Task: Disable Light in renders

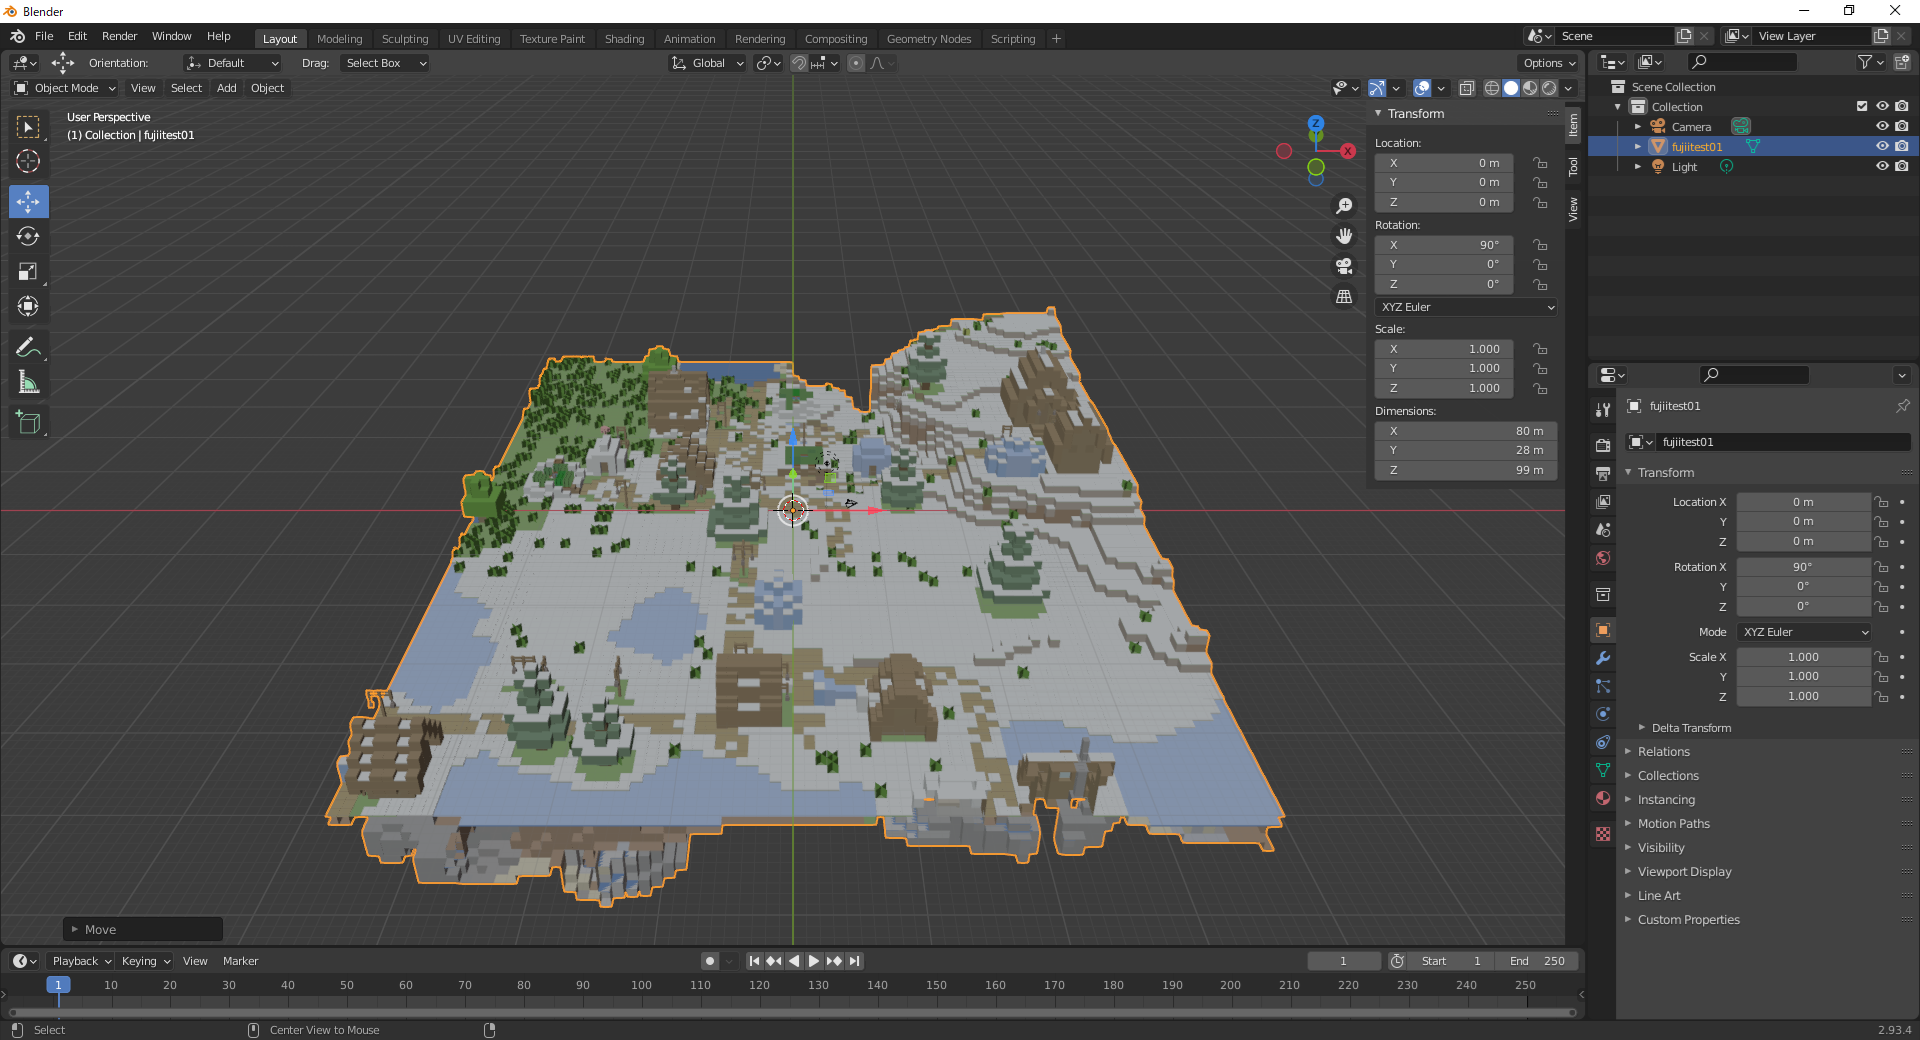Action: tap(1902, 166)
